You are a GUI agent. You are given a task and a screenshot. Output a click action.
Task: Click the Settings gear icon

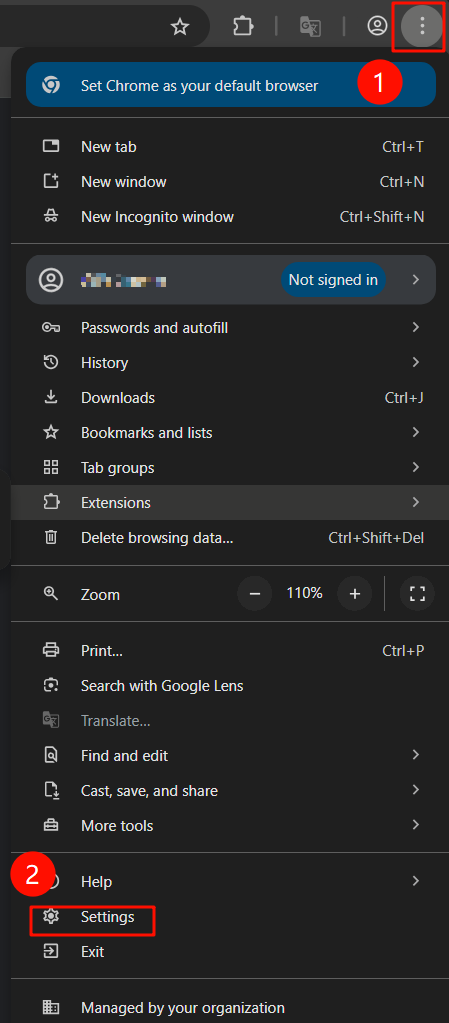tap(51, 917)
